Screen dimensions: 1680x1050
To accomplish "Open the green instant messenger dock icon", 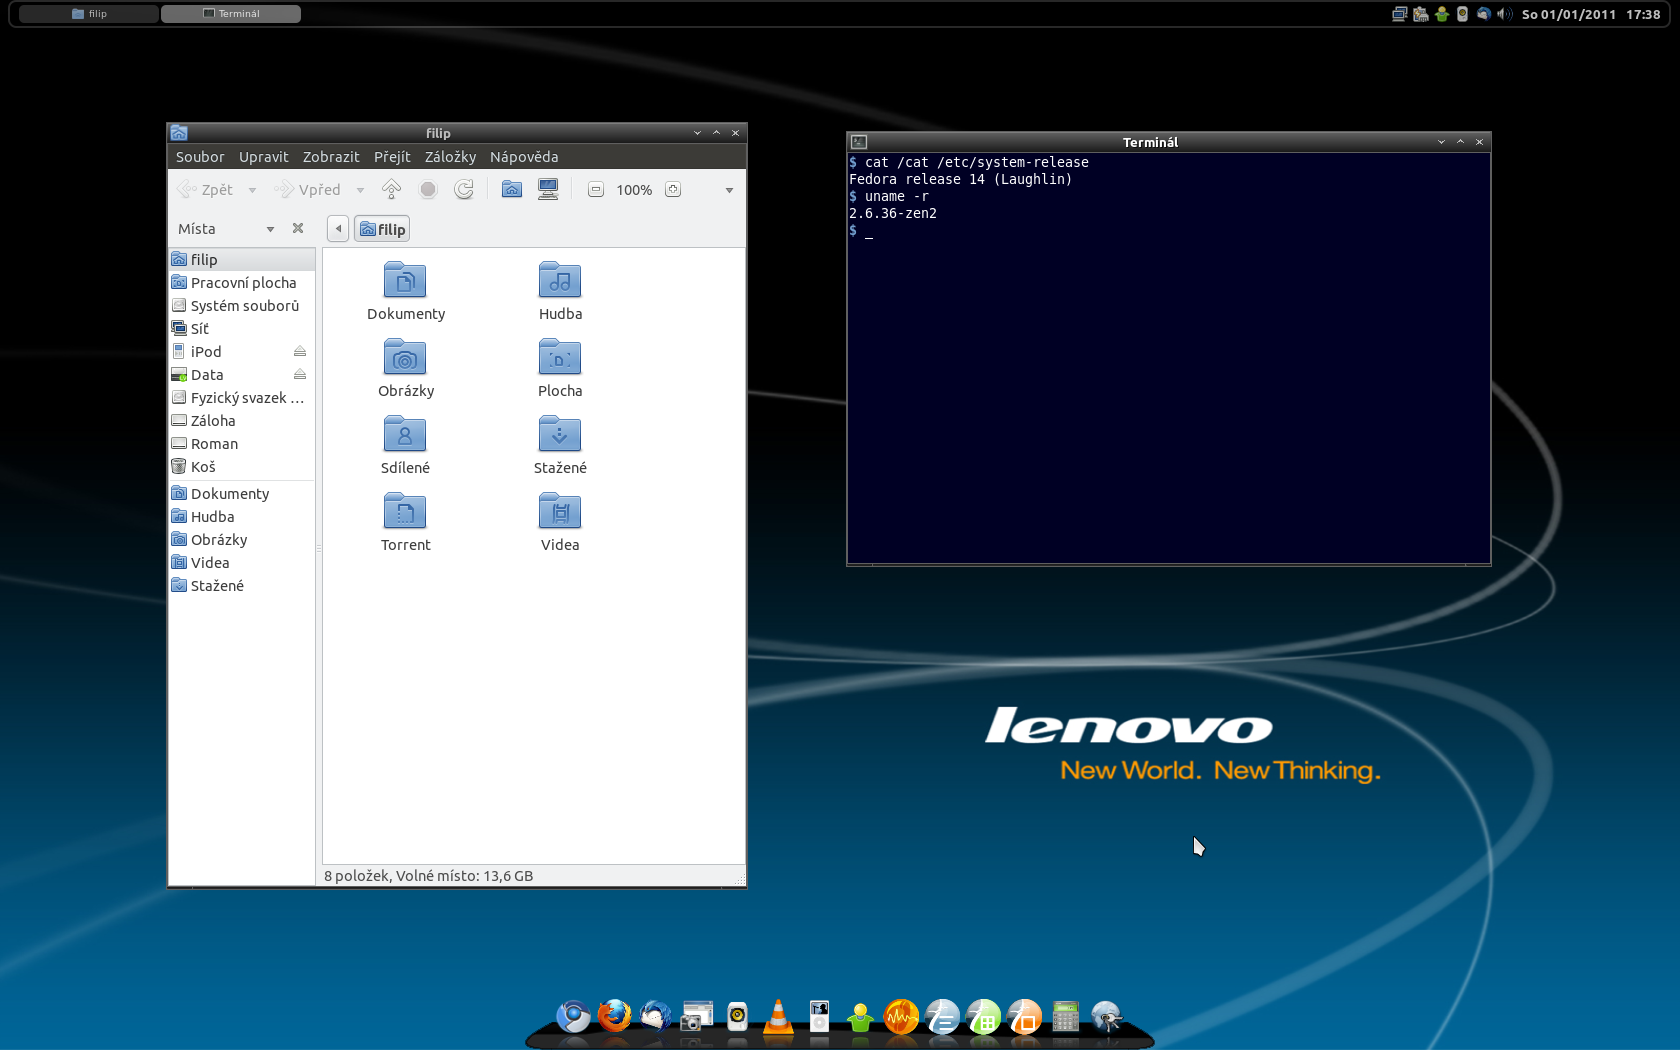I will click(x=860, y=1017).
